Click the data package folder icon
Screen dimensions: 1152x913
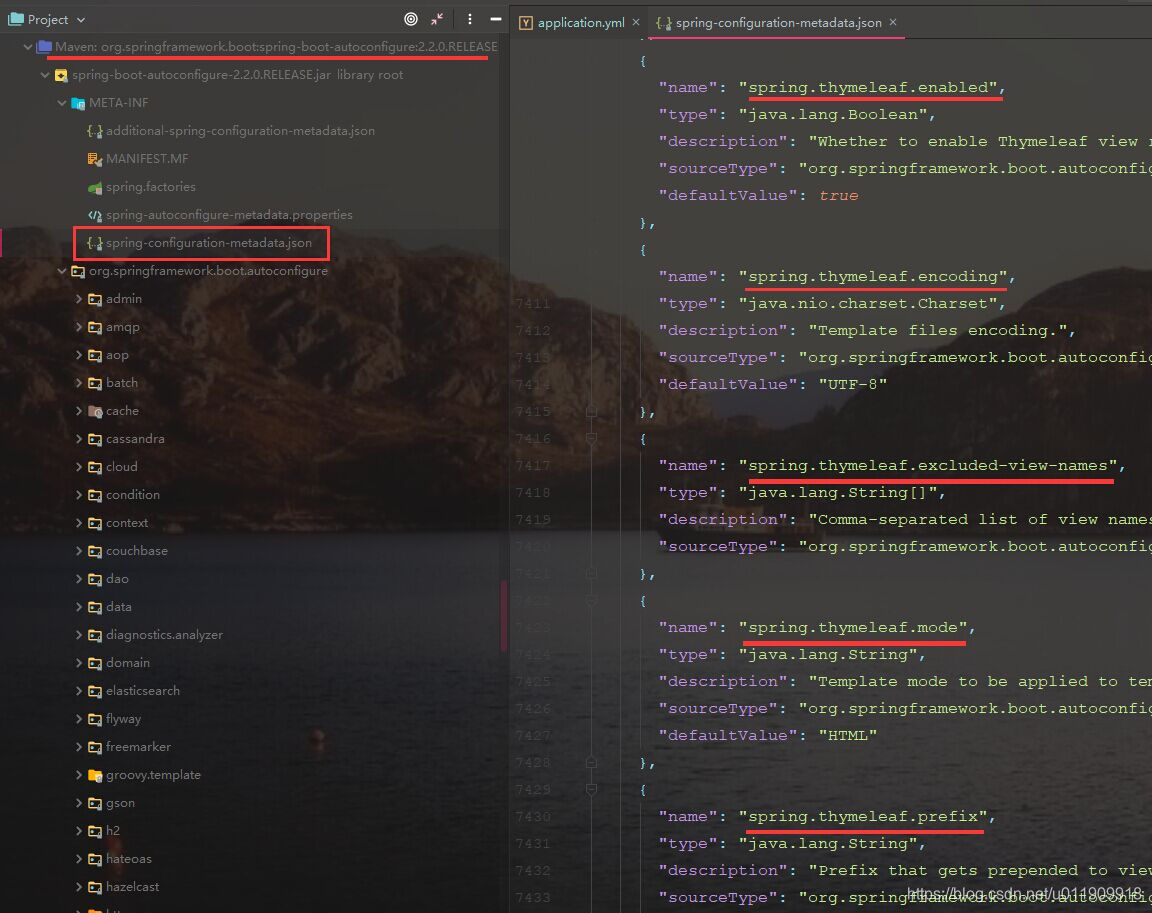point(95,607)
